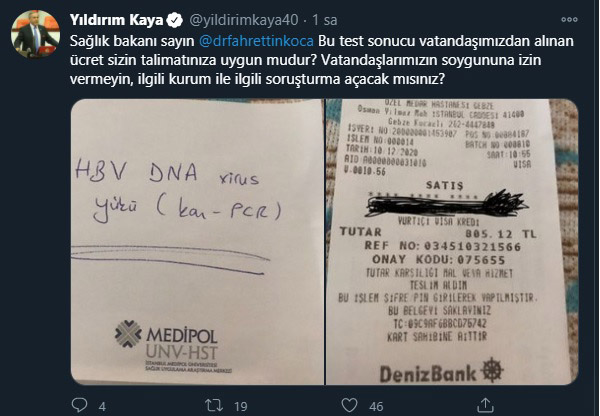Enlarge the DenizBank receipt photo
Viewport: 600px width, 416px height.
click(x=452, y=242)
